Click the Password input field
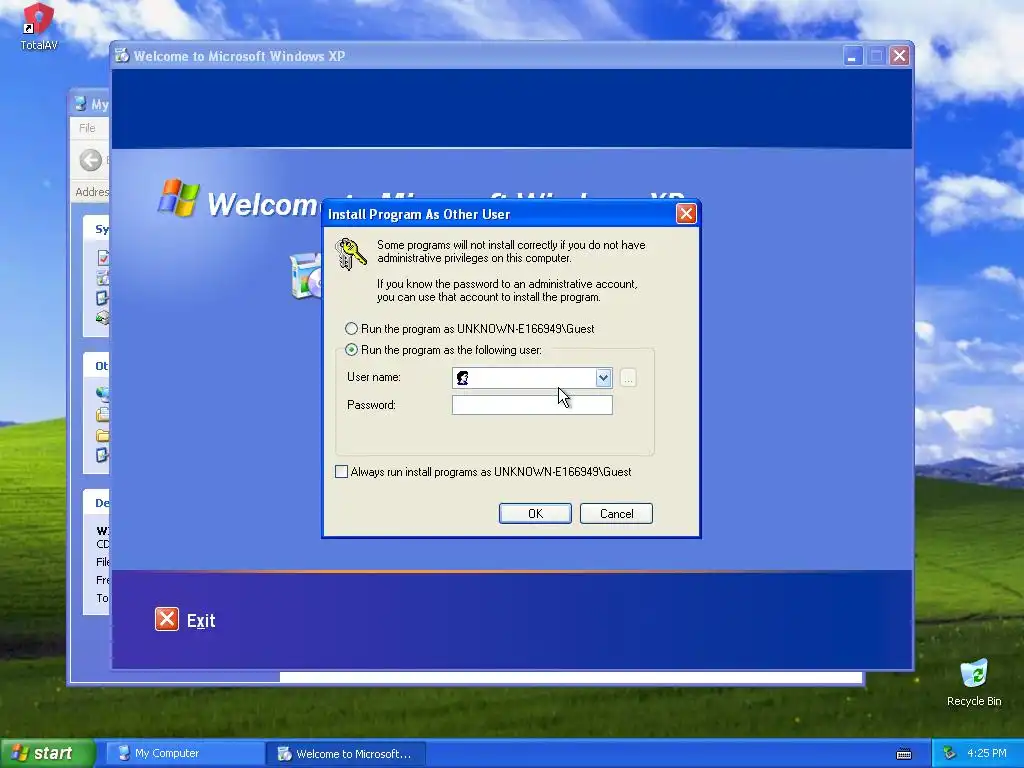 [x=532, y=405]
